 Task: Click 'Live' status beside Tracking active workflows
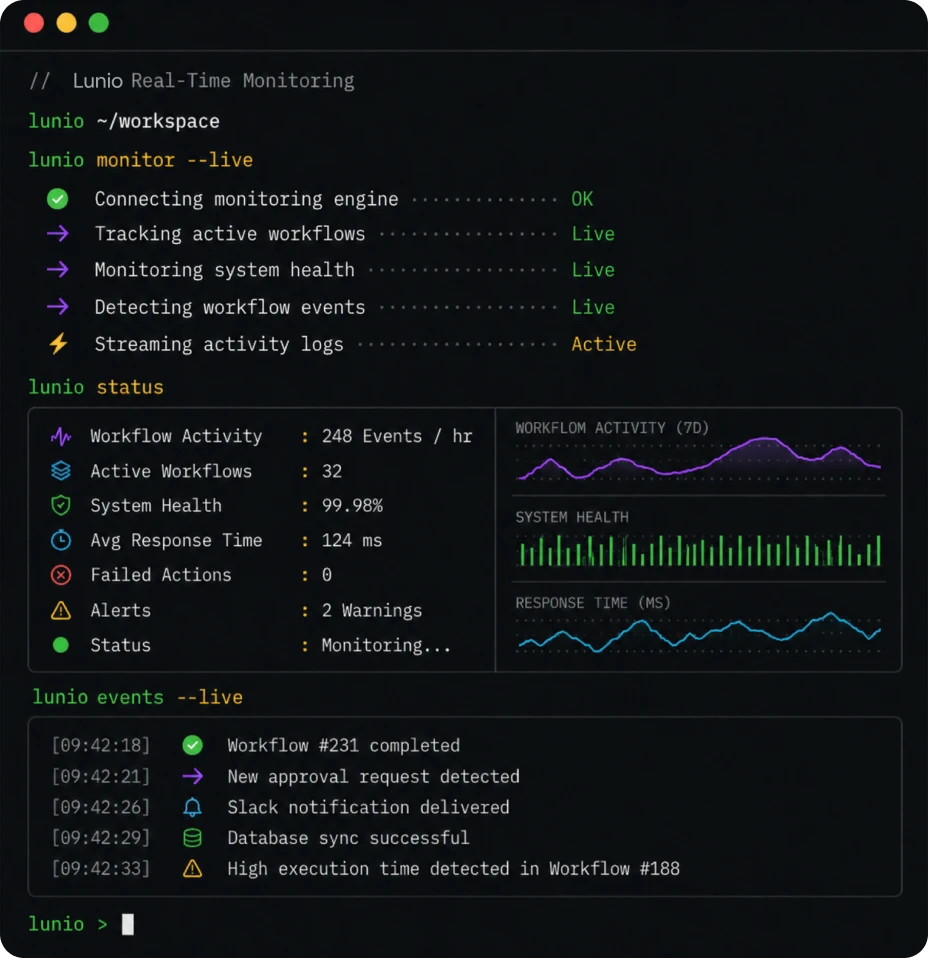pos(593,233)
